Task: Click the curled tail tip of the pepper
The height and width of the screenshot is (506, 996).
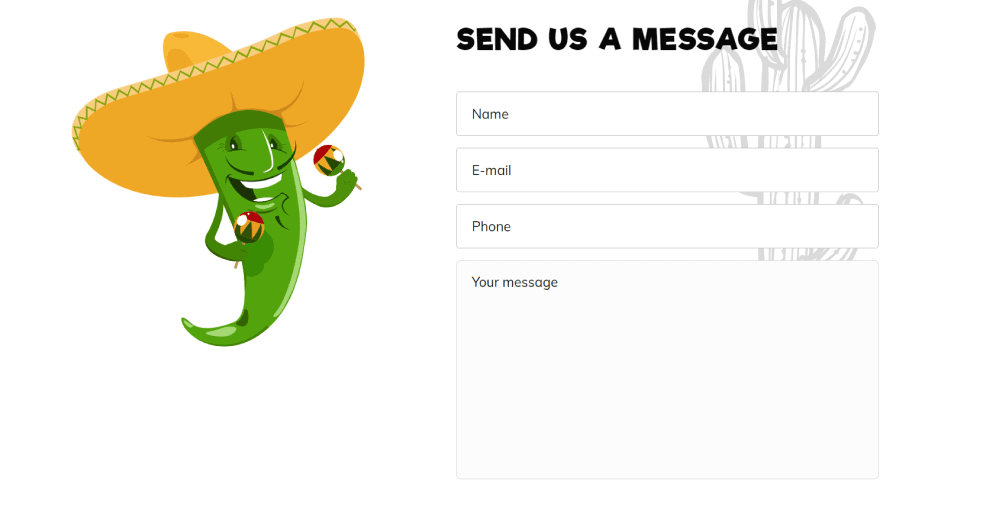Action: [197, 330]
